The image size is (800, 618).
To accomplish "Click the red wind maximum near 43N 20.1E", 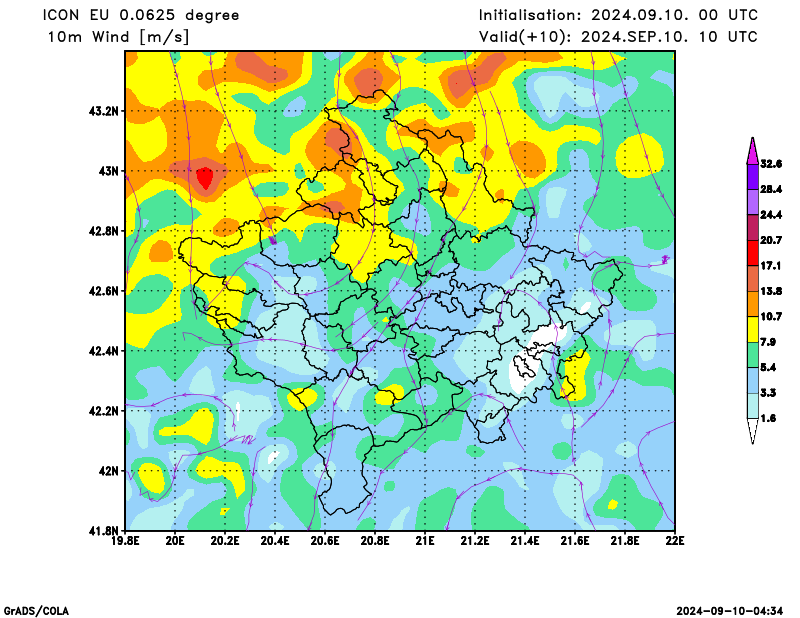I will 205,178.
